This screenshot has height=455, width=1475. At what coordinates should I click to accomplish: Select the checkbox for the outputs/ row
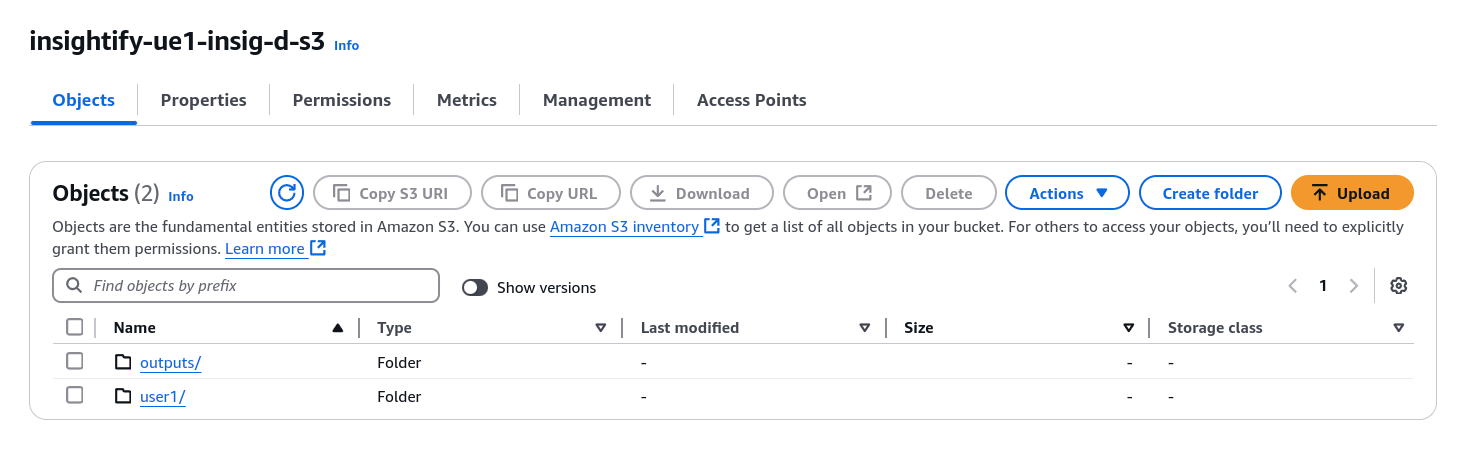74,361
